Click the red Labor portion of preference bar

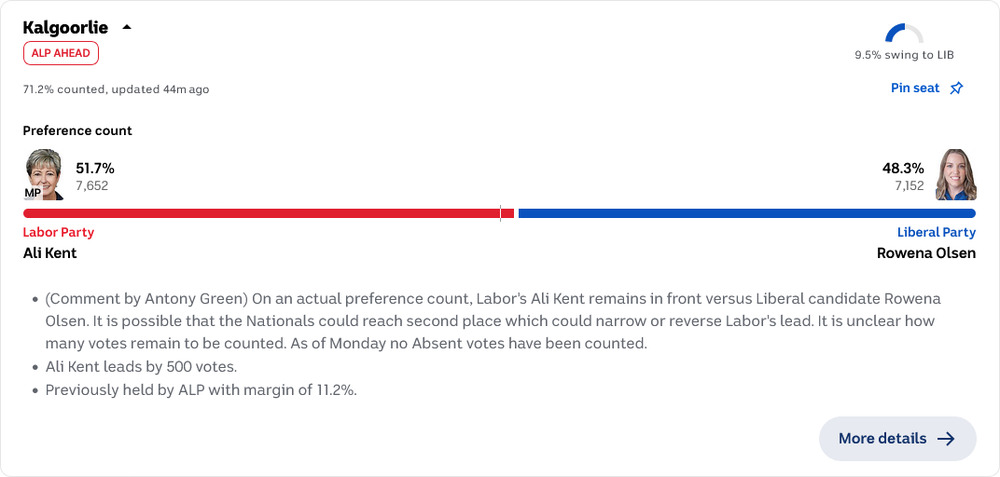[268, 214]
